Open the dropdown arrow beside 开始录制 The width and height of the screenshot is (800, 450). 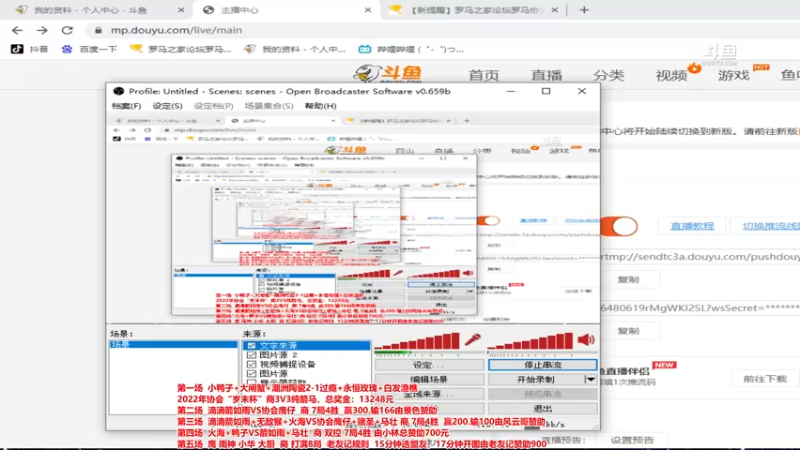click(590, 380)
